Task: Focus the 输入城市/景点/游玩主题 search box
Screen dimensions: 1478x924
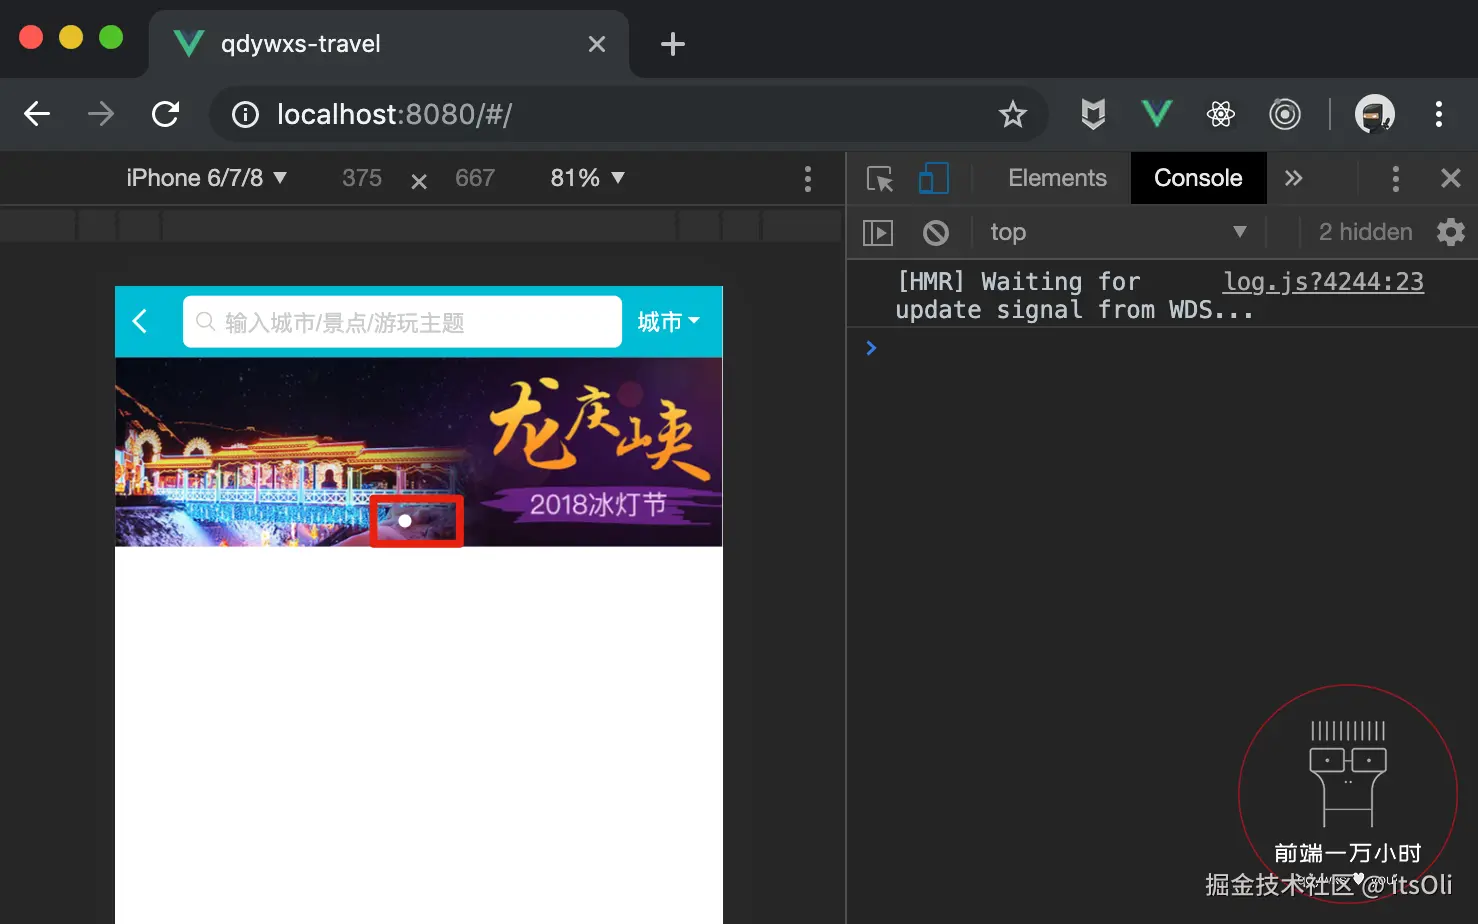Action: (402, 321)
